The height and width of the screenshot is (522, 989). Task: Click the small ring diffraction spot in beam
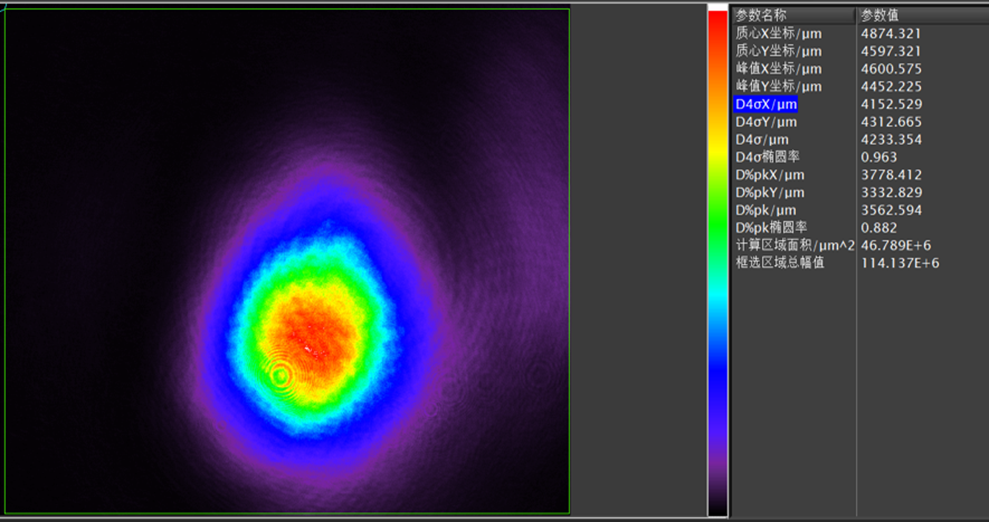click(281, 376)
